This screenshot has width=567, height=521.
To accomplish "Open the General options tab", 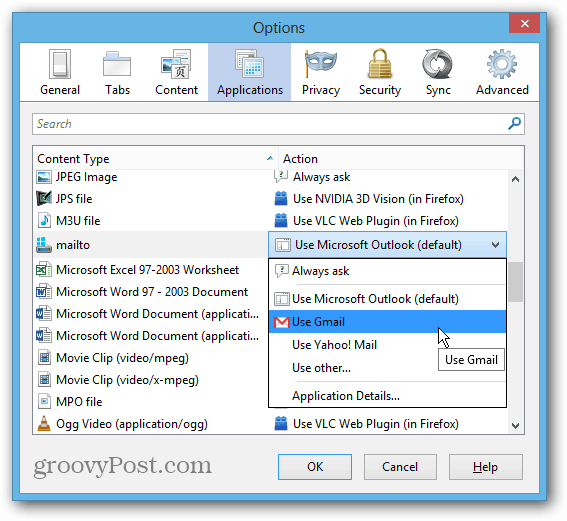I will click(x=60, y=72).
